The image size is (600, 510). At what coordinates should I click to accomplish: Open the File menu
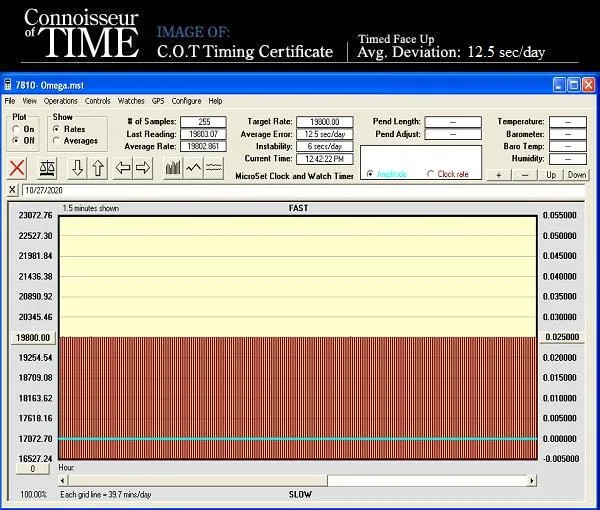click(x=10, y=101)
